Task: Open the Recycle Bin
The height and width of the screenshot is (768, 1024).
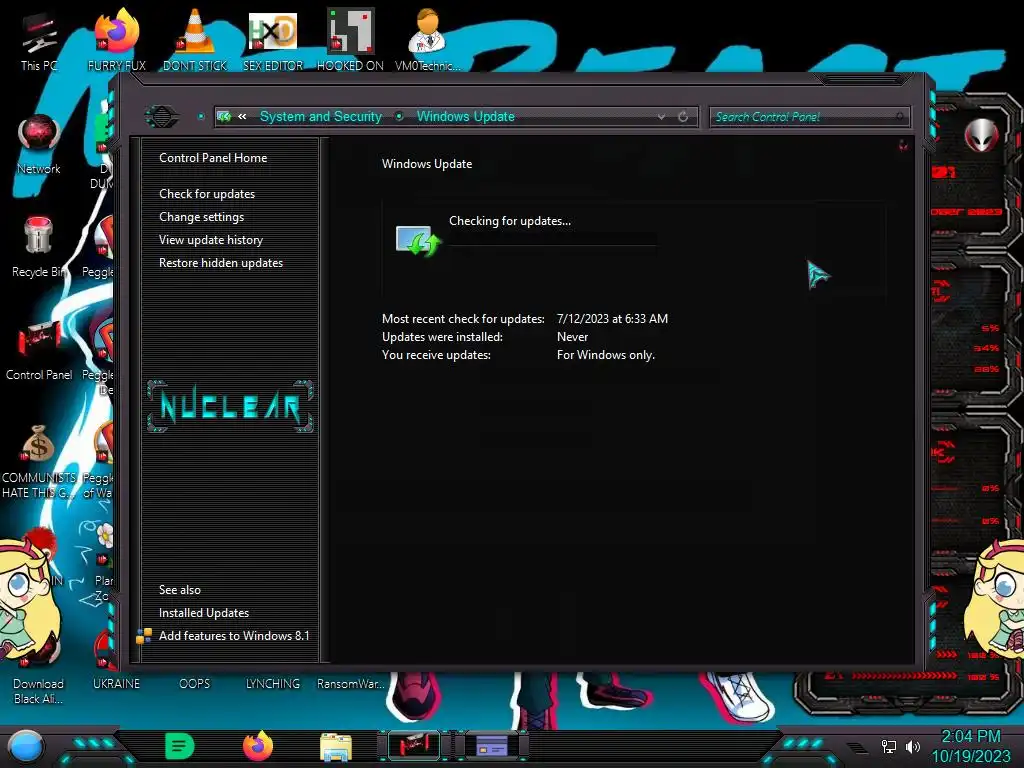Action: click(39, 247)
